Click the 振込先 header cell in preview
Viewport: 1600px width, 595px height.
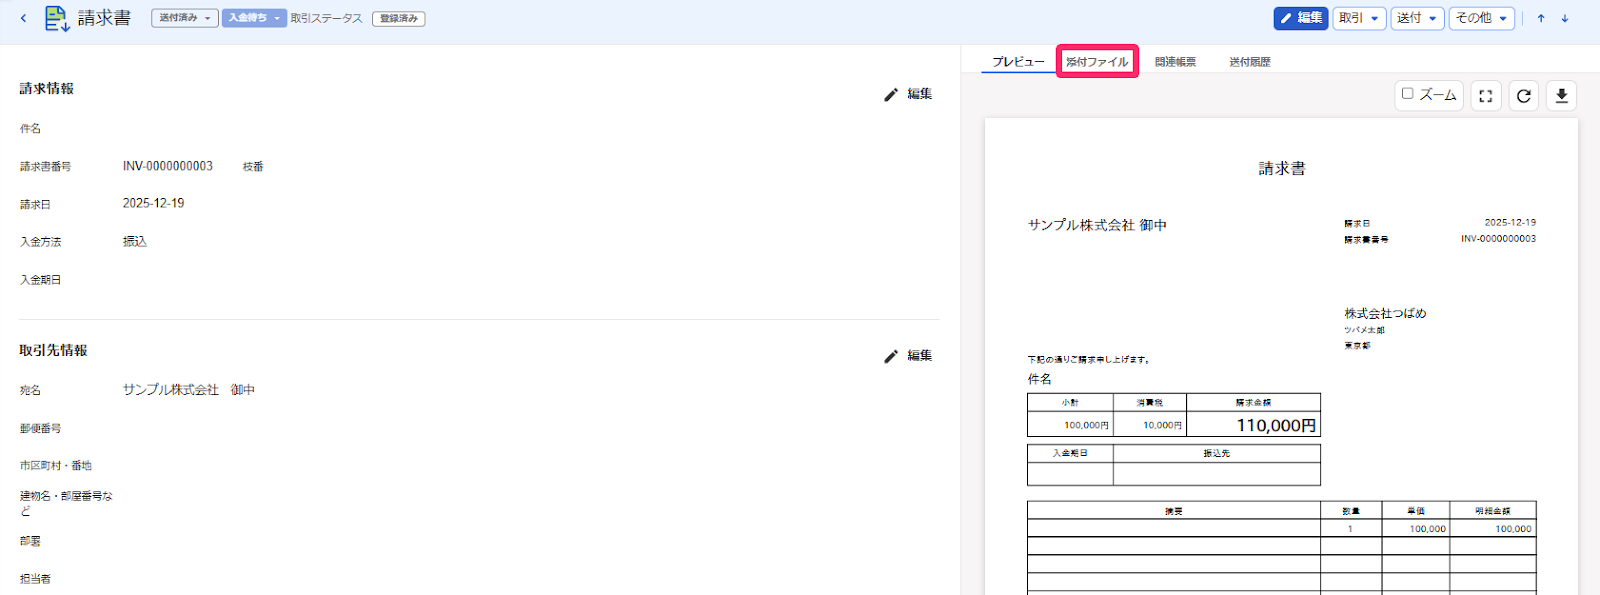pyautogui.click(x=1217, y=453)
